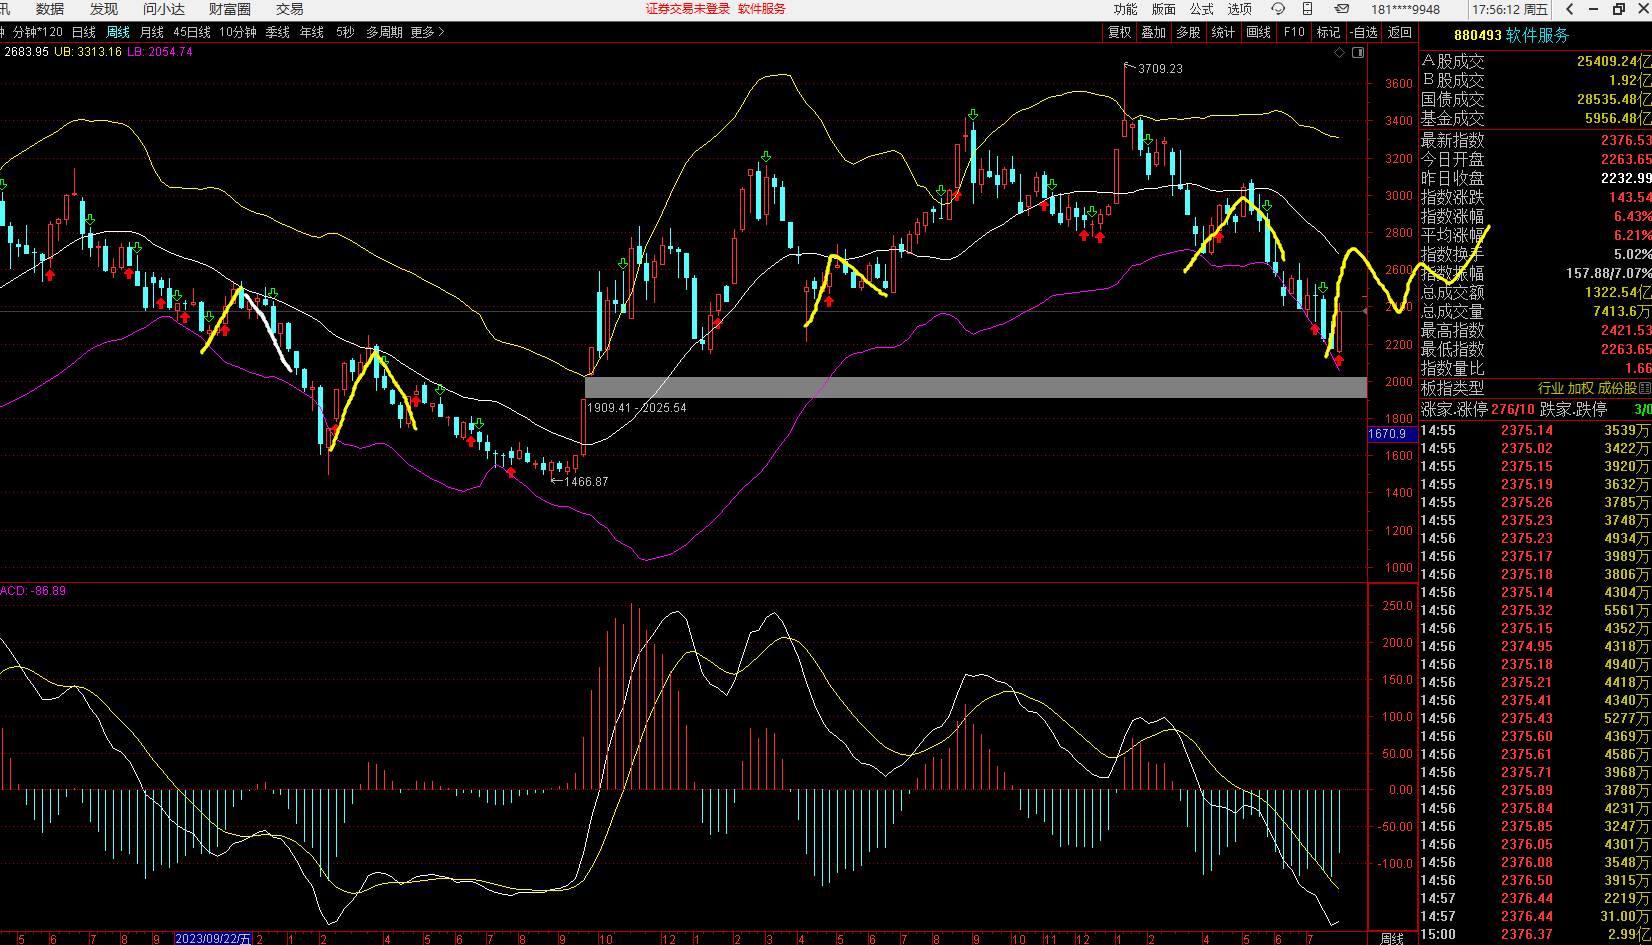
Task: Click the 返回 return button
Action: click(x=1400, y=32)
